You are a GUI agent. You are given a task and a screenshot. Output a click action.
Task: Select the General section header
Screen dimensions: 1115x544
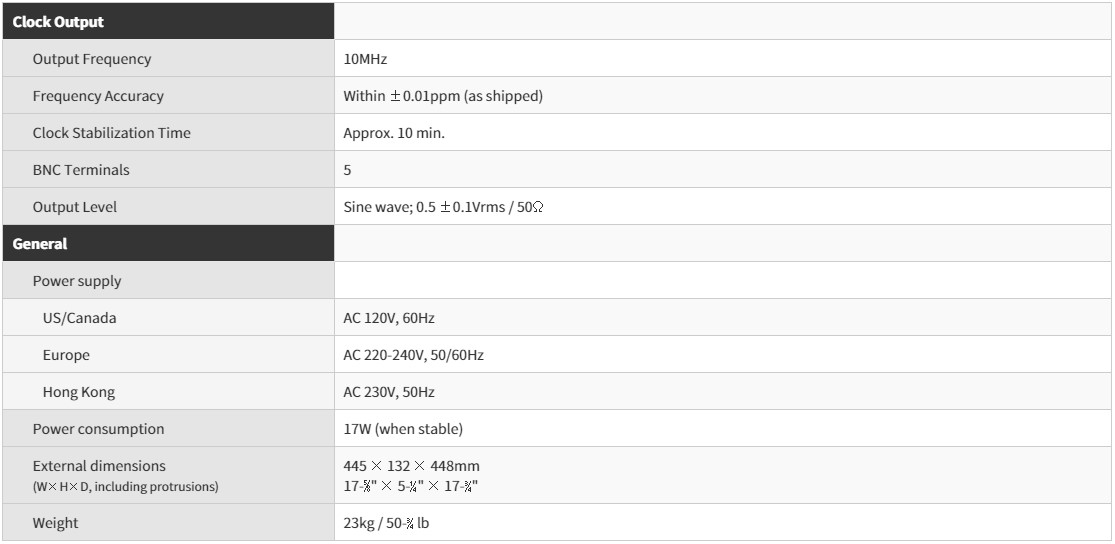(x=40, y=244)
